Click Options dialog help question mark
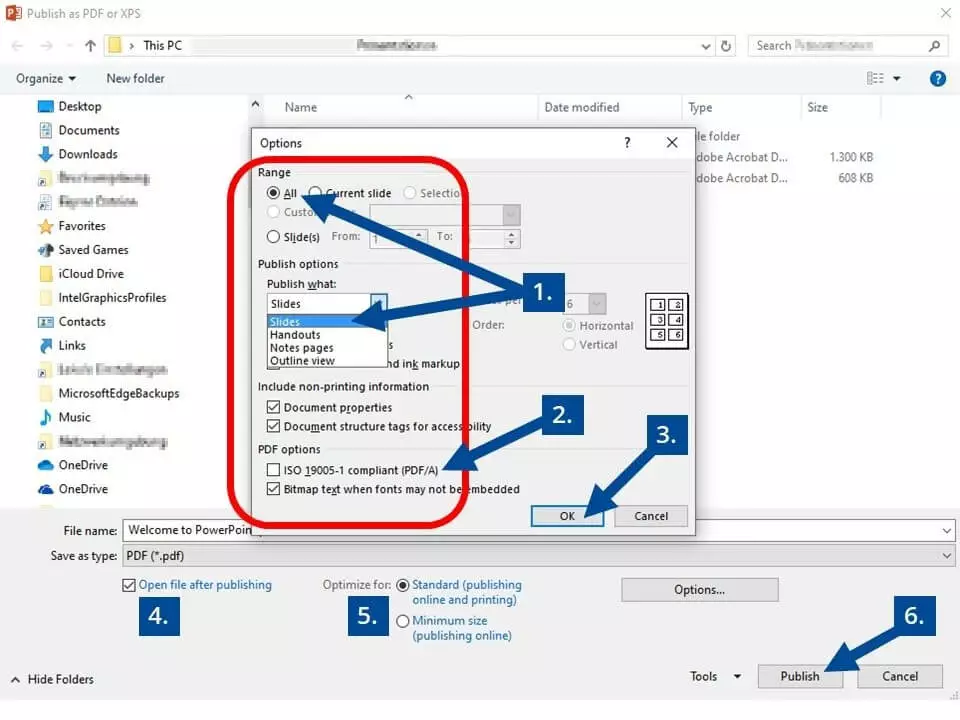The width and height of the screenshot is (960, 720). coord(627,143)
